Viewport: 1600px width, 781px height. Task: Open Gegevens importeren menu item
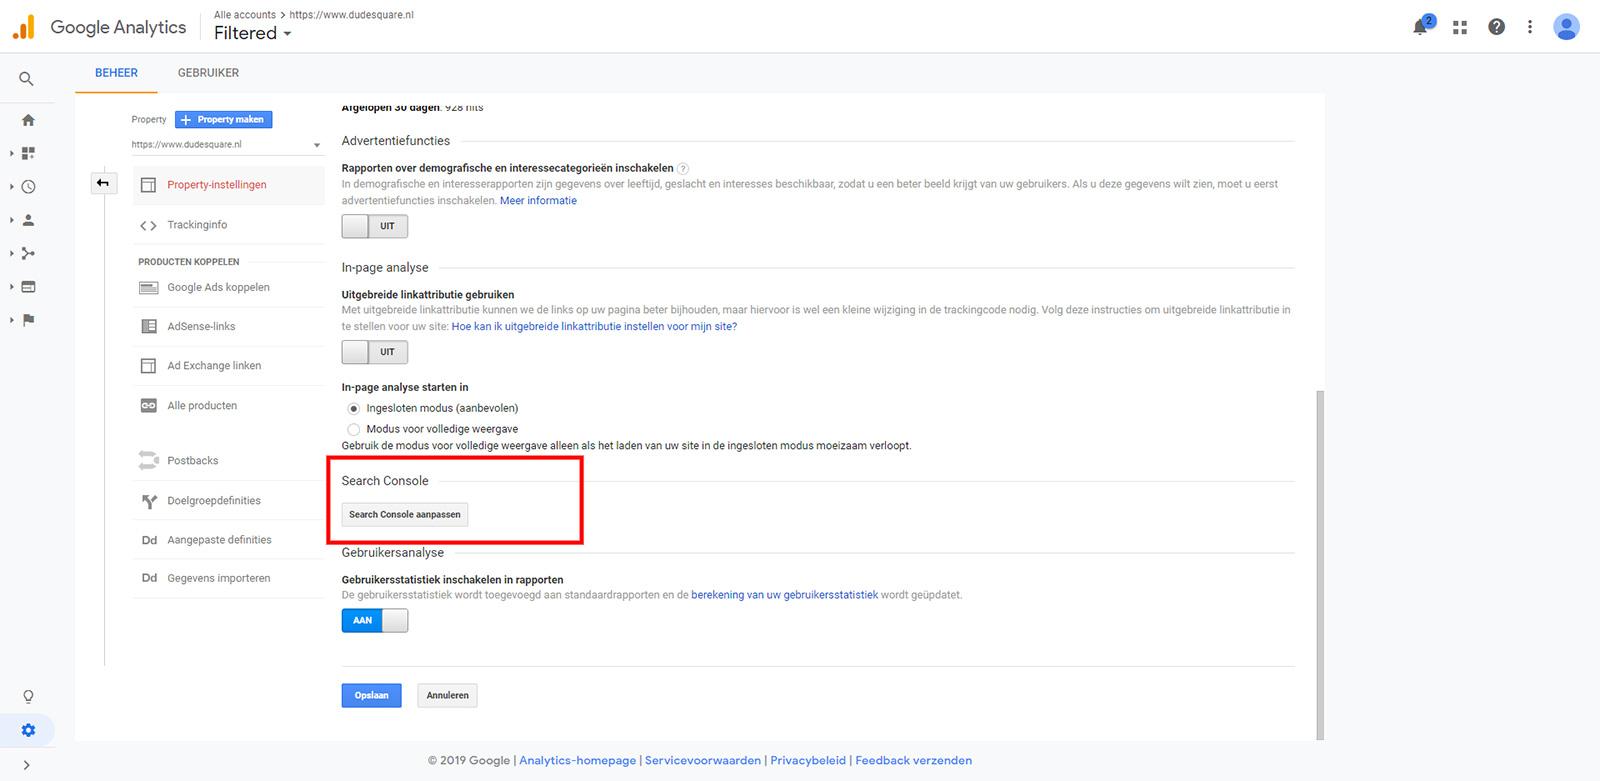229,579
